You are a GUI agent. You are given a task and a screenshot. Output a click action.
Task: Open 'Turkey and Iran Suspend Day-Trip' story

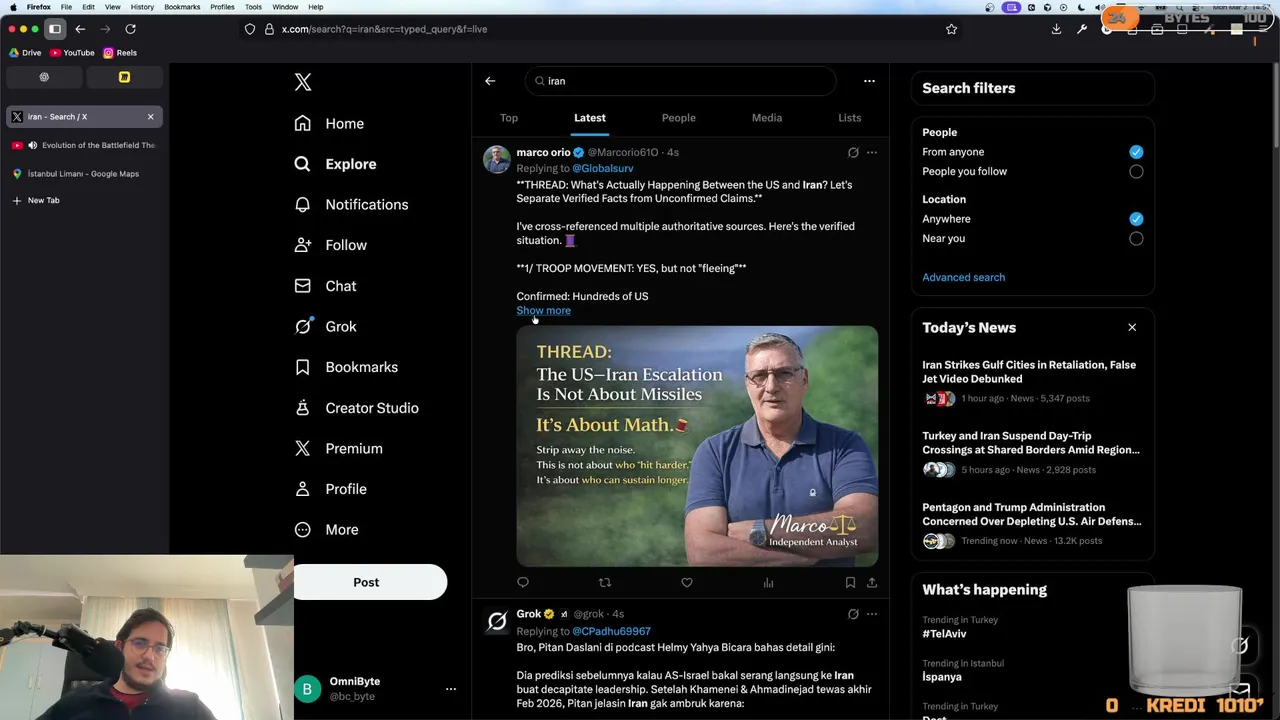(1031, 443)
